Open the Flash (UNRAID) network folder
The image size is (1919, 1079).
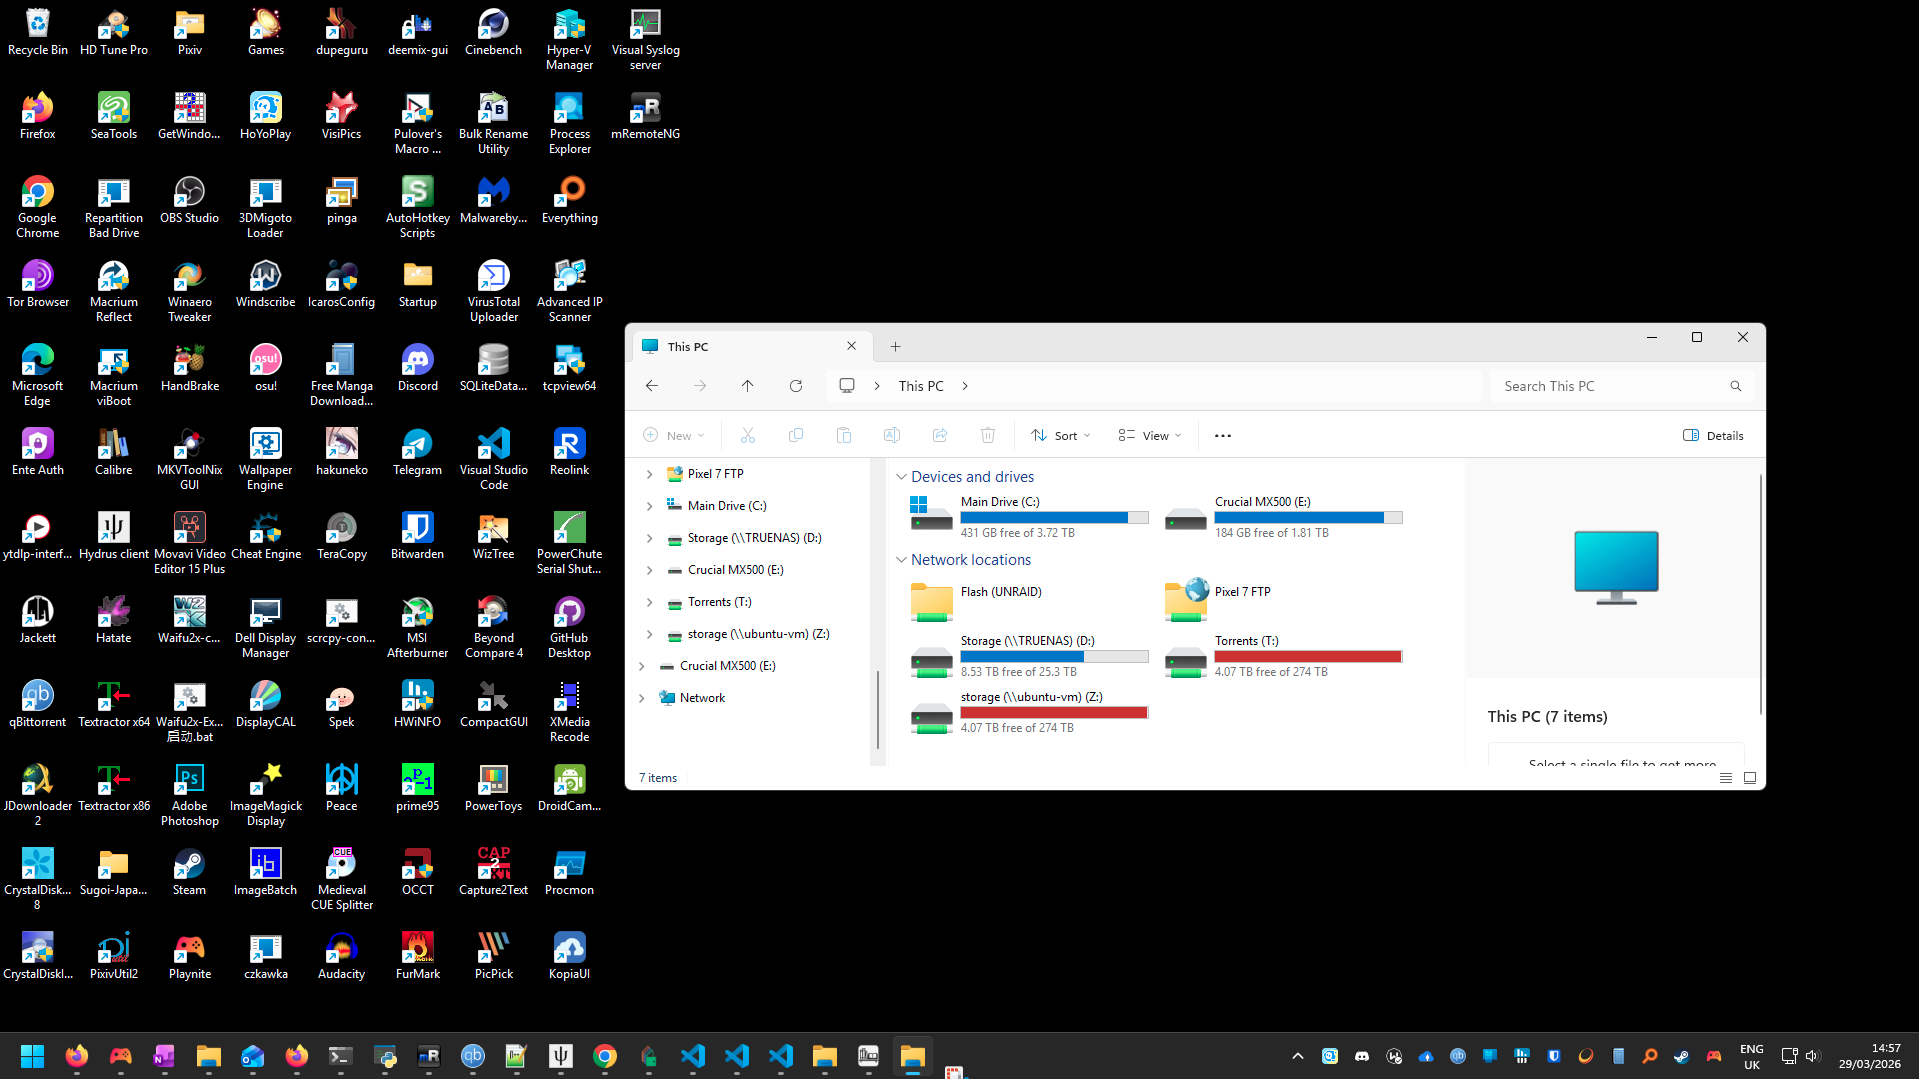click(x=931, y=601)
